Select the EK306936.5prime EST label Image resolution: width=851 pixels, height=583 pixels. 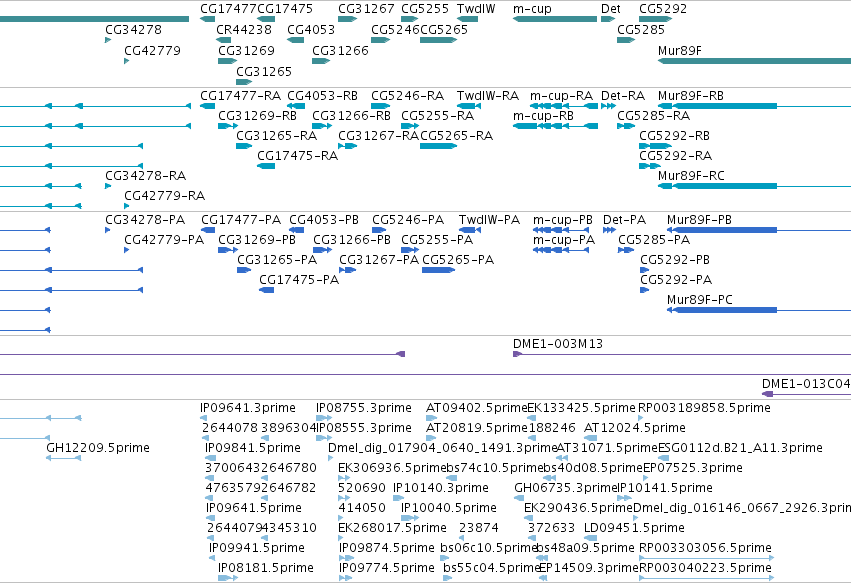[x=392, y=467]
